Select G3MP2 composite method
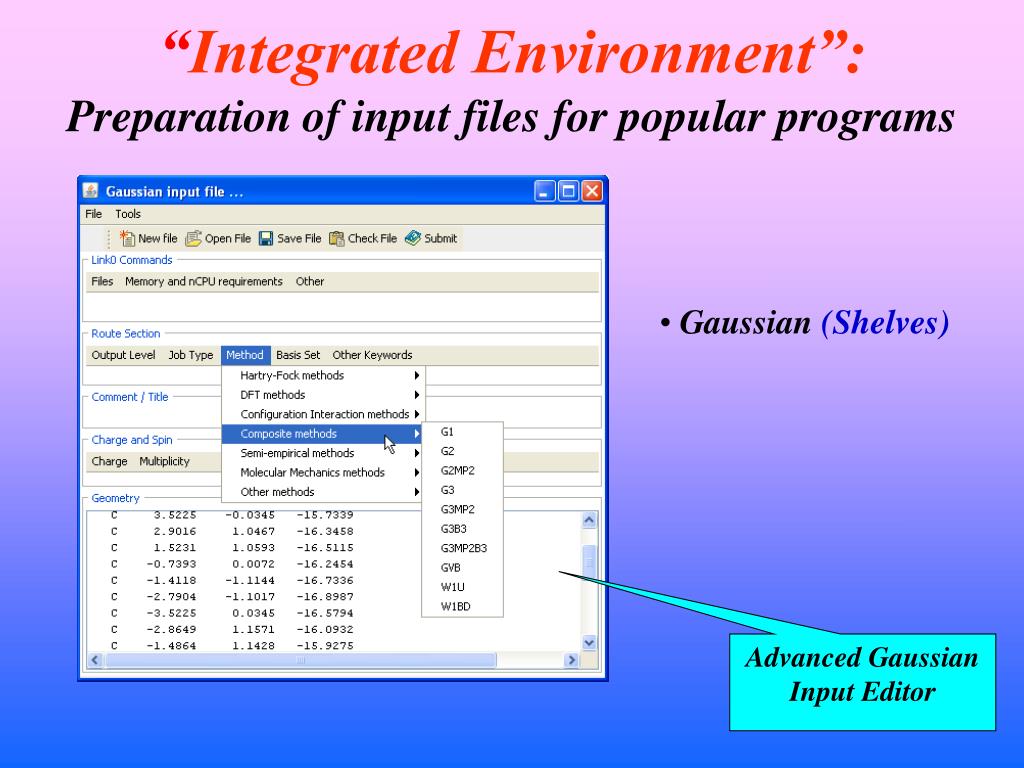1024x768 pixels. [x=462, y=509]
